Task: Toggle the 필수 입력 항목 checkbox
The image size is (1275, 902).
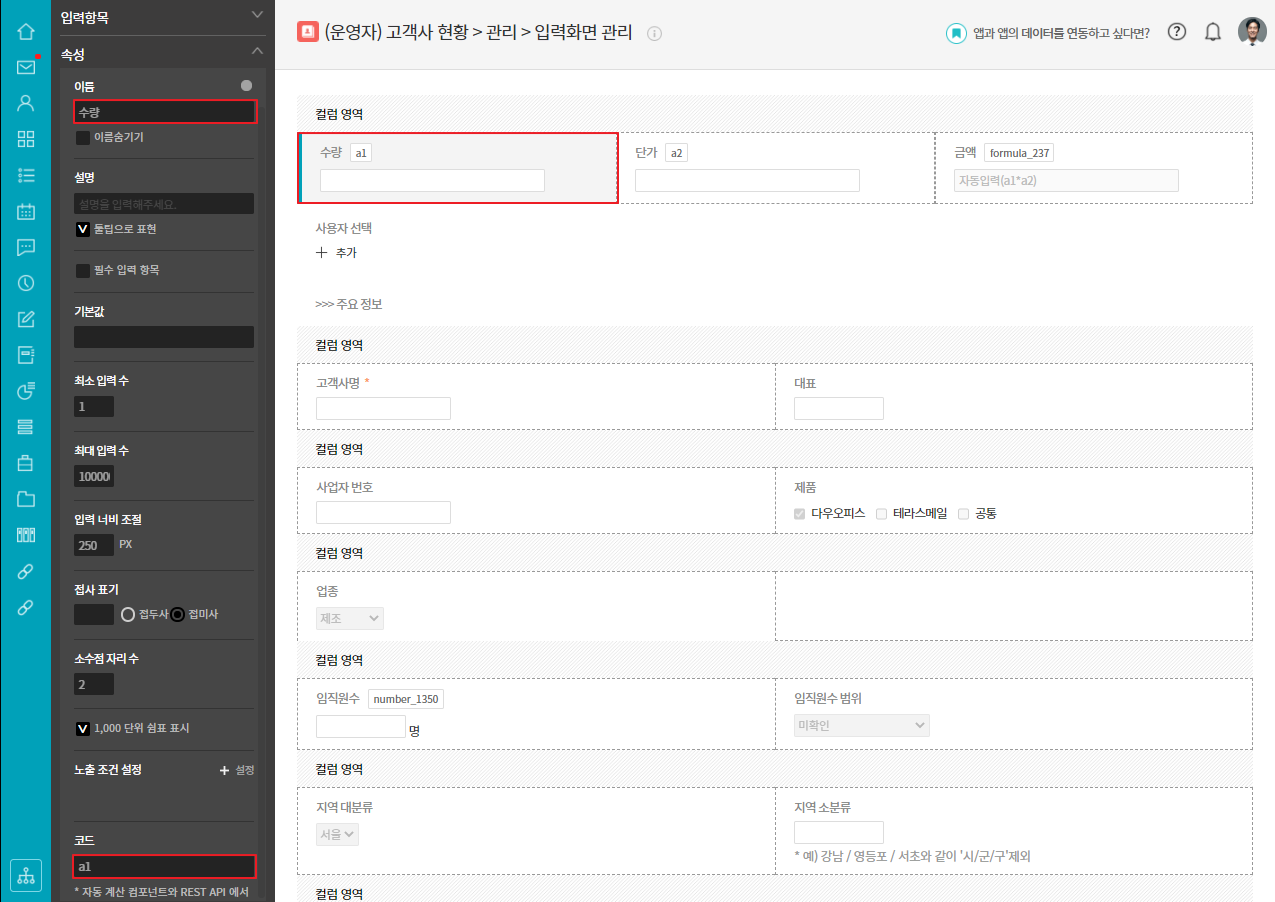Action: pos(83,270)
